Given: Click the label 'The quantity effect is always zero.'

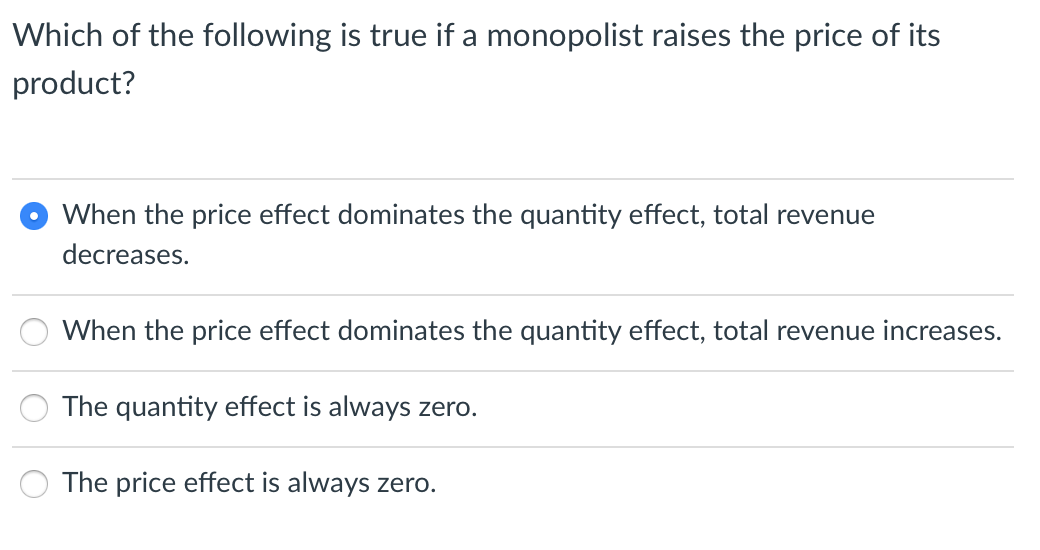Looking at the screenshot, I should pyautogui.click(x=270, y=407).
